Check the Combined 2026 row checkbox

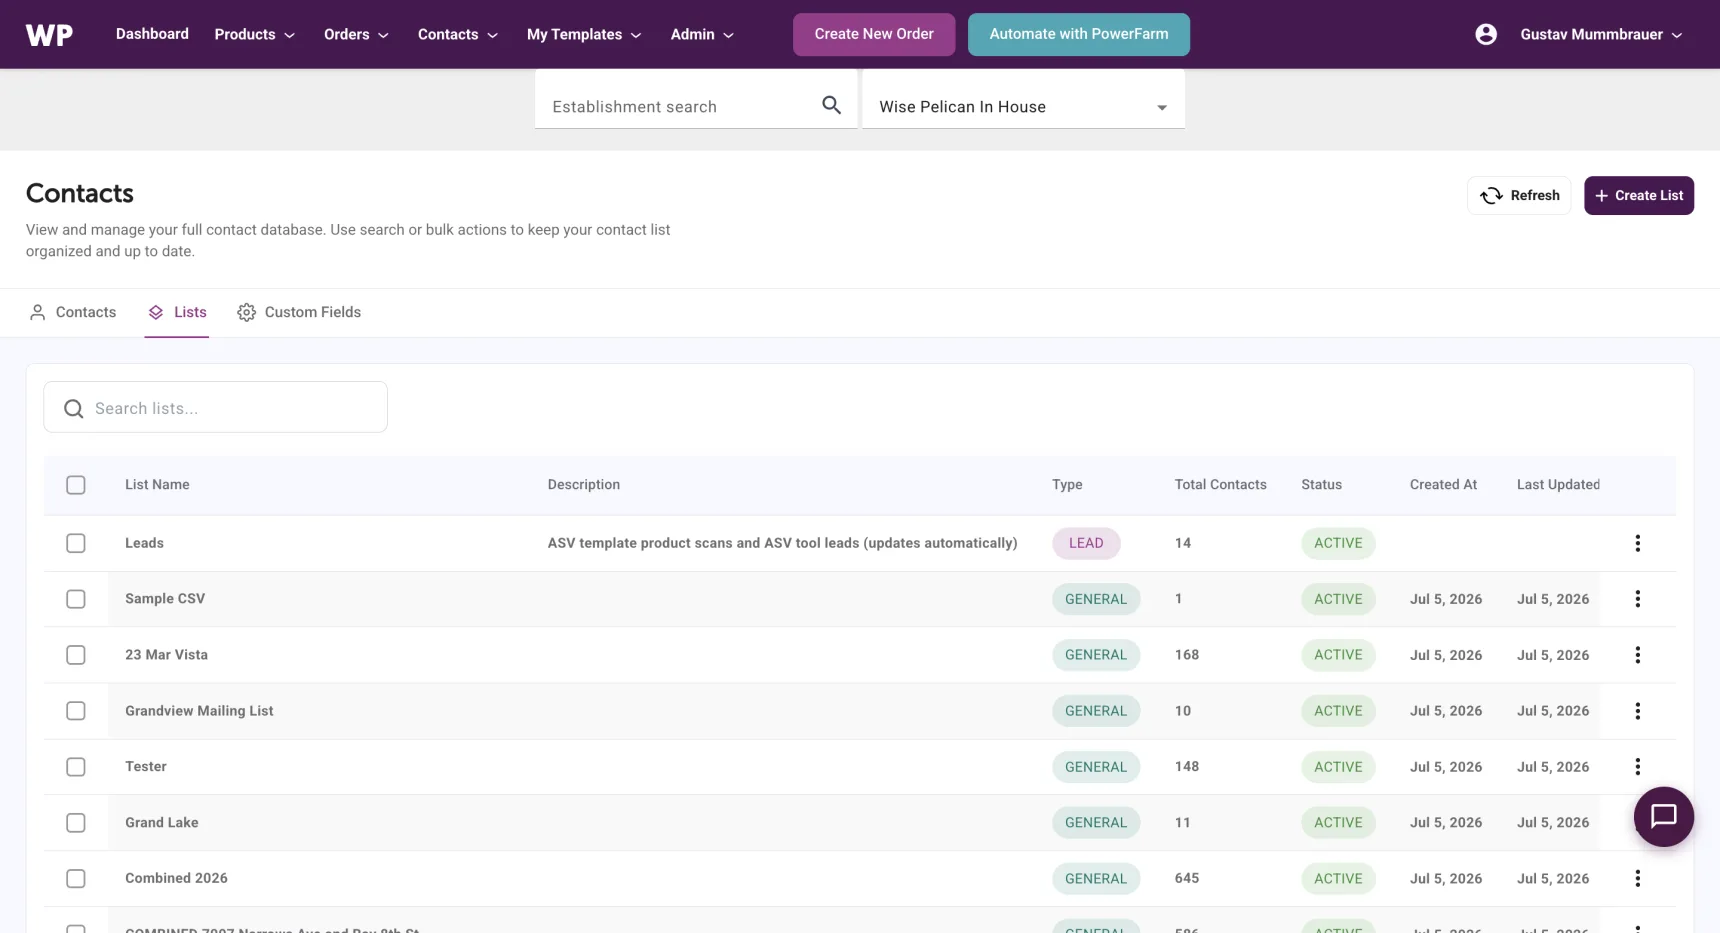click(x=76, y=878)
